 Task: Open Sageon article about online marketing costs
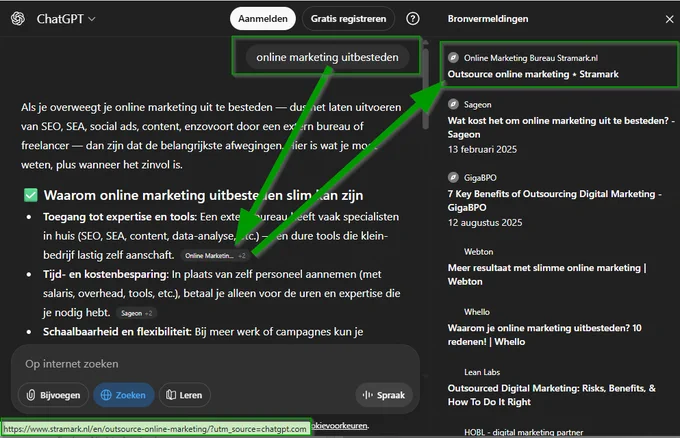click(561, 127)
